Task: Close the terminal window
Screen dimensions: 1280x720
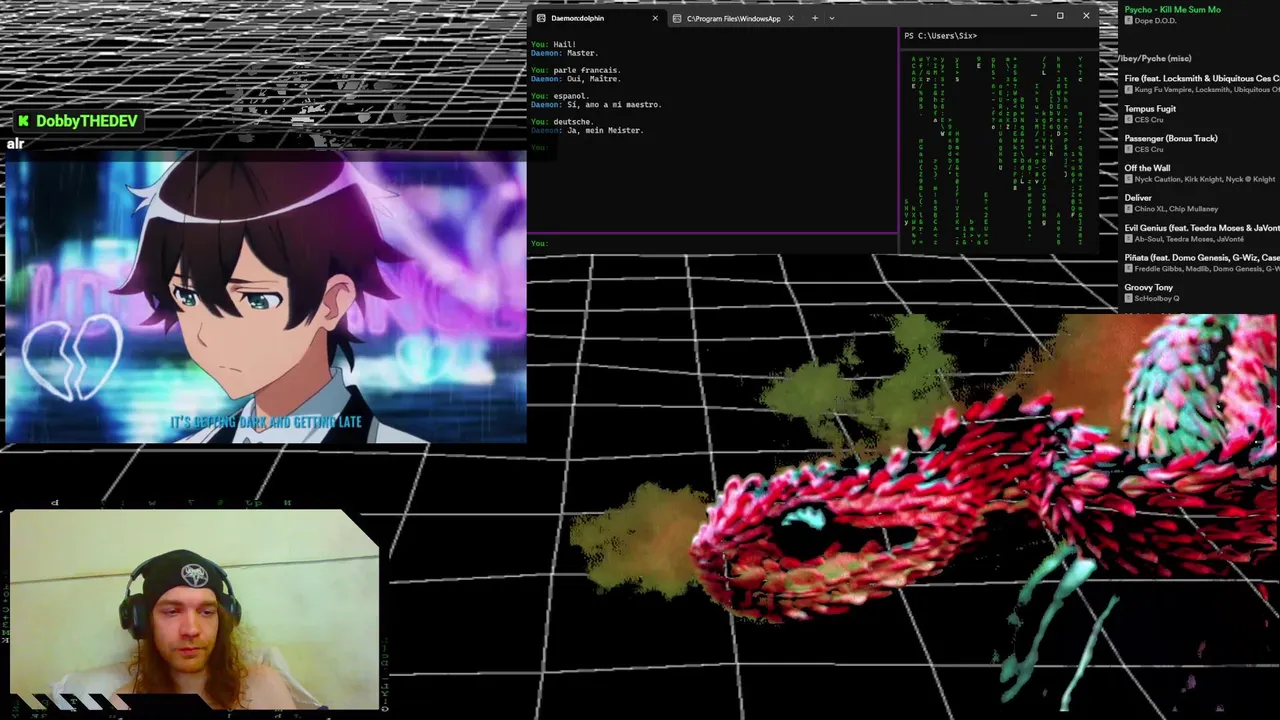Action: [1086, 16]
